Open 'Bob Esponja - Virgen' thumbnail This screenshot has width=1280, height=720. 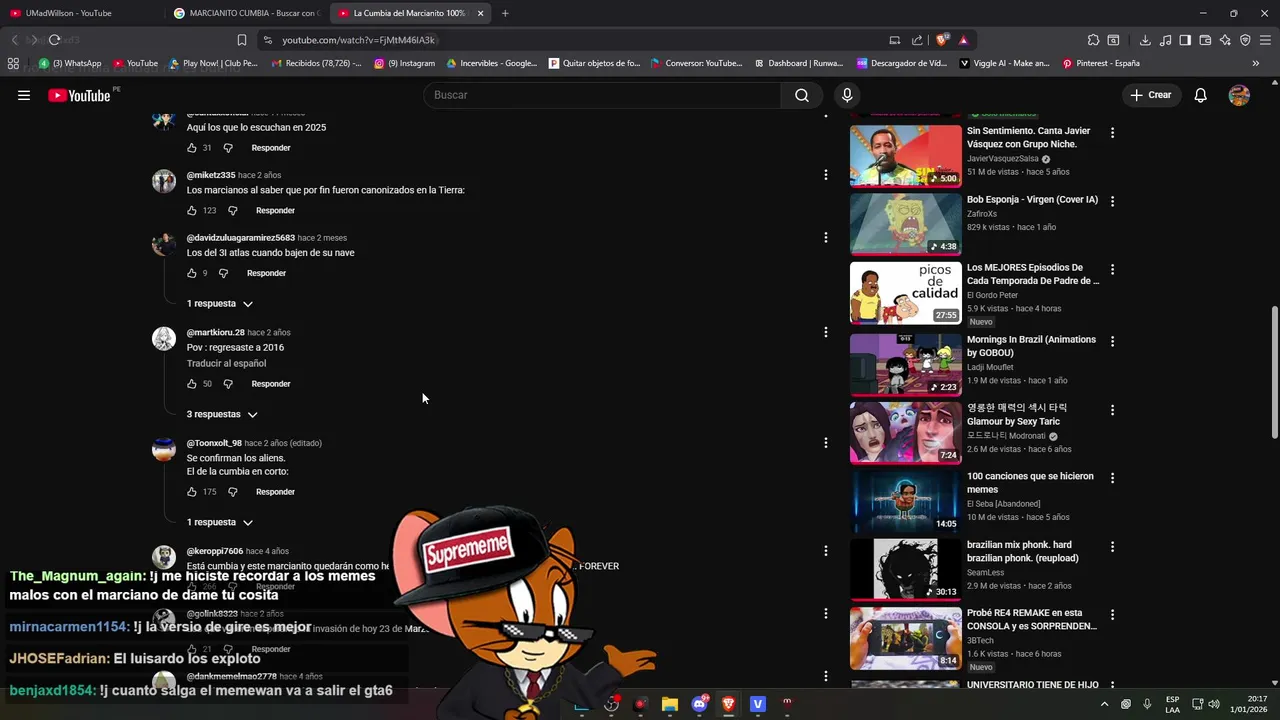(x=905, y=224)
